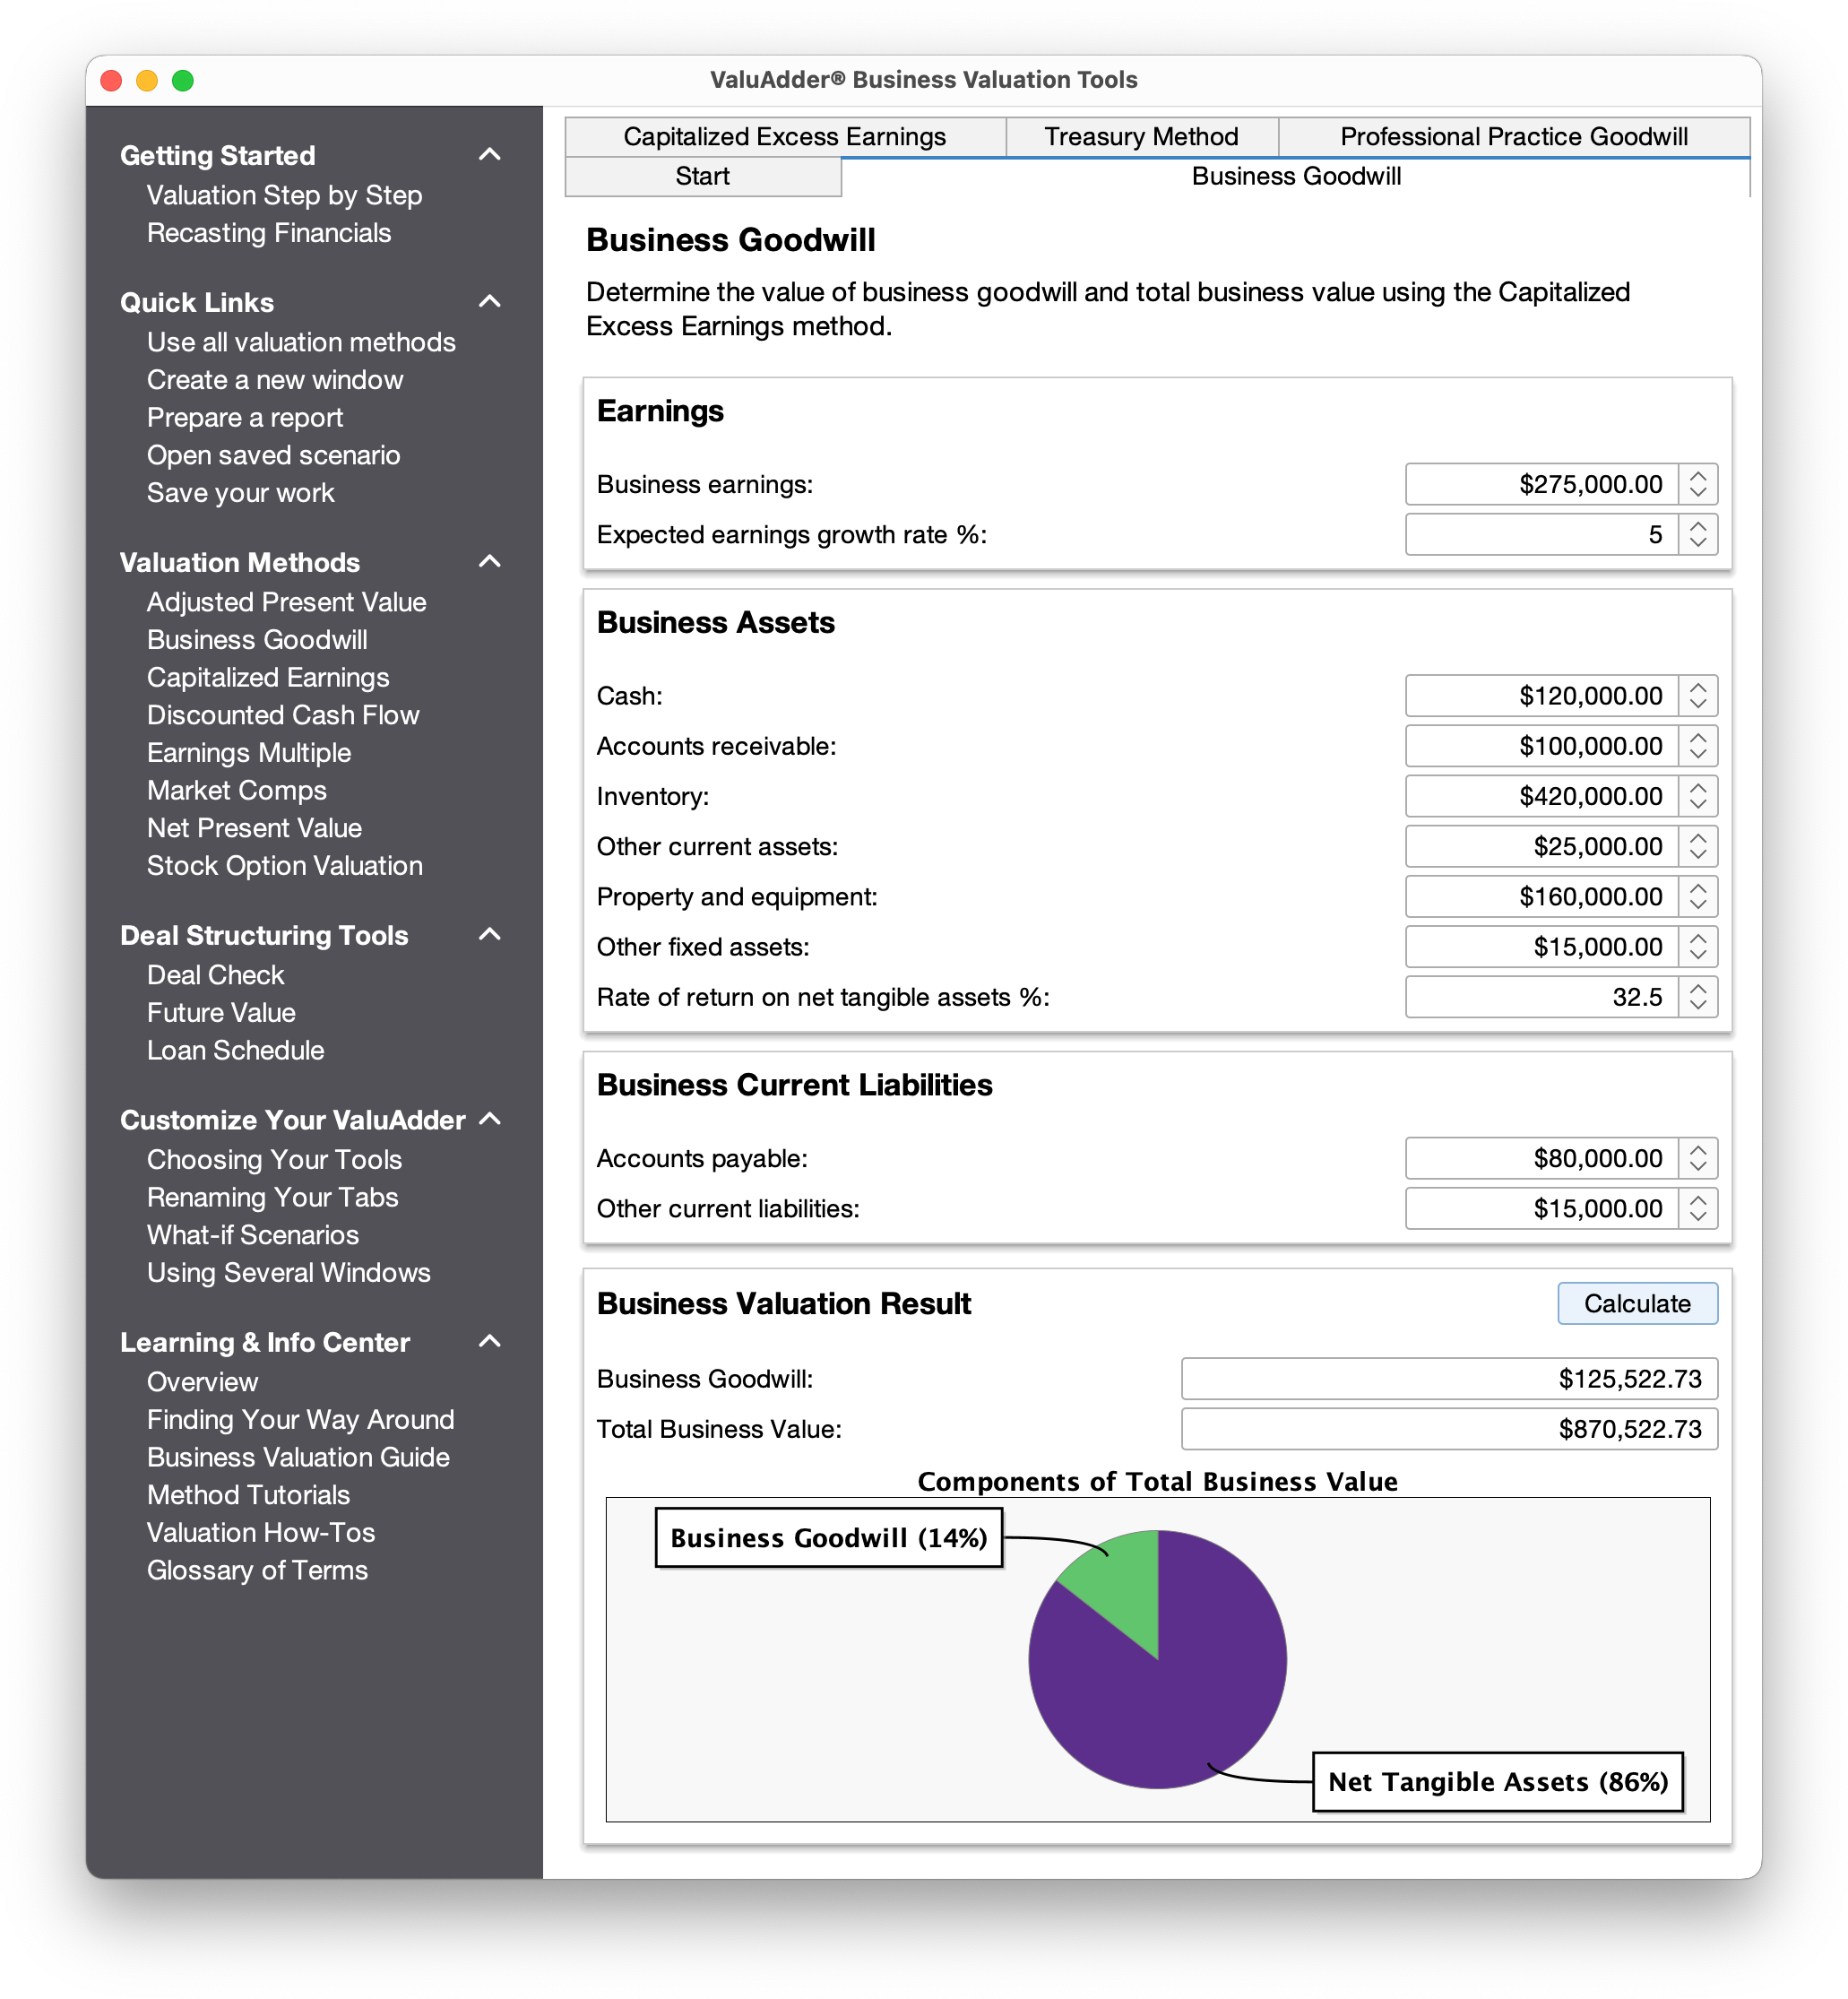Screen dimensions: 1848x1999
Task: Collapse the Valuation Methods section
Action: 489,562
